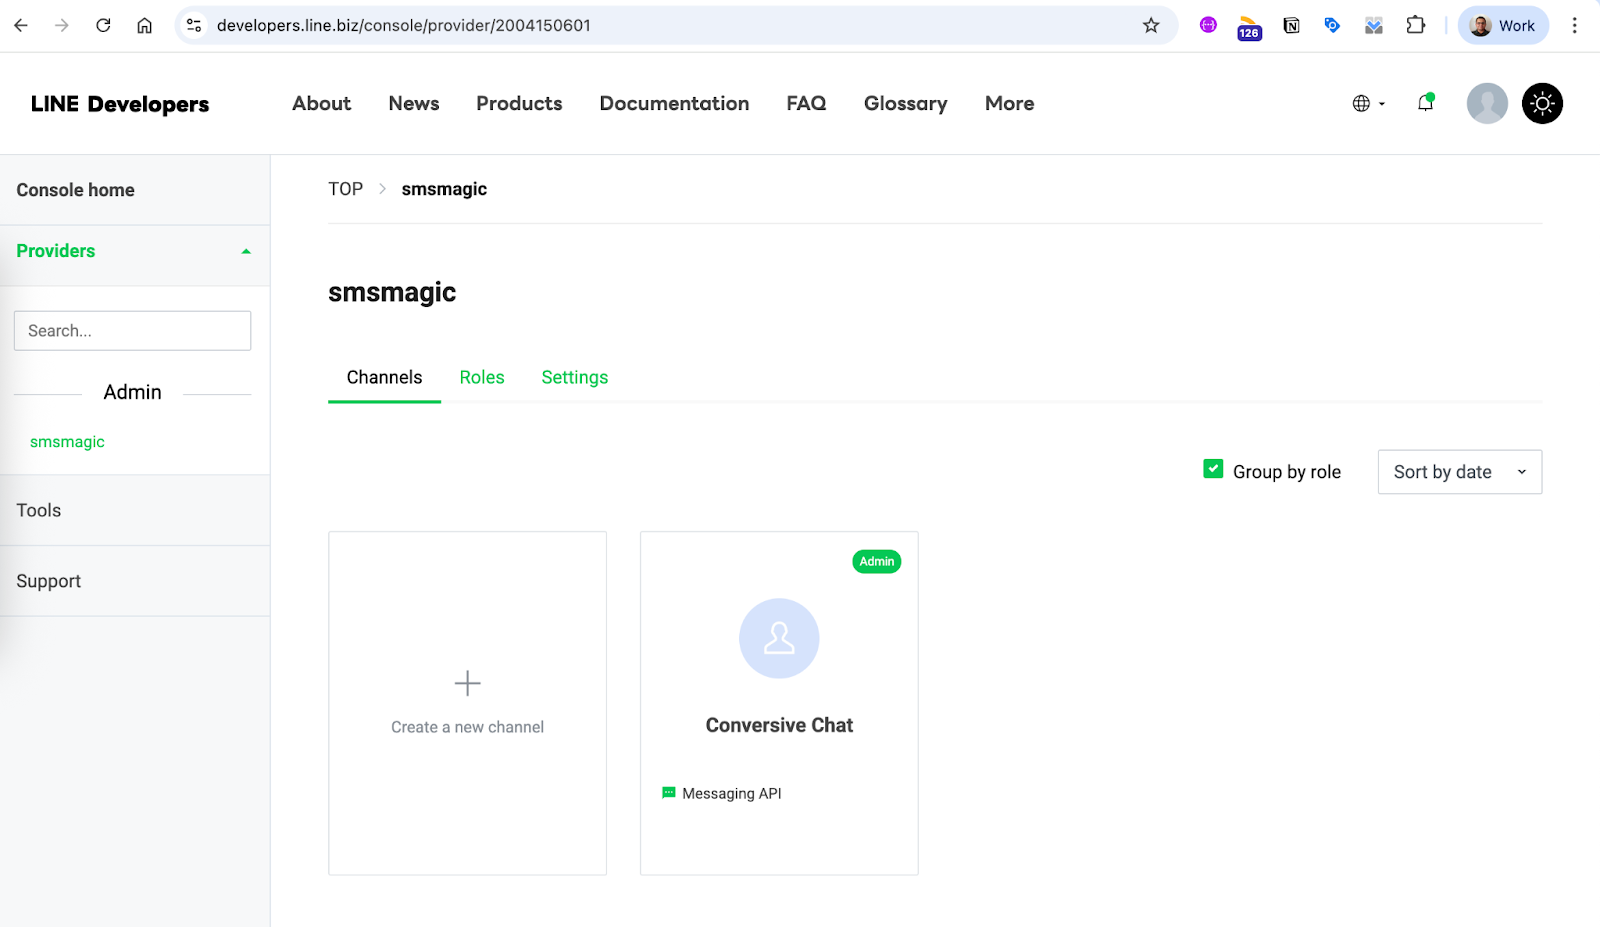The width and height of the screenshot is (1600, 927).
Task: Open the language globe selector
Action: (x=1368, y=103)
